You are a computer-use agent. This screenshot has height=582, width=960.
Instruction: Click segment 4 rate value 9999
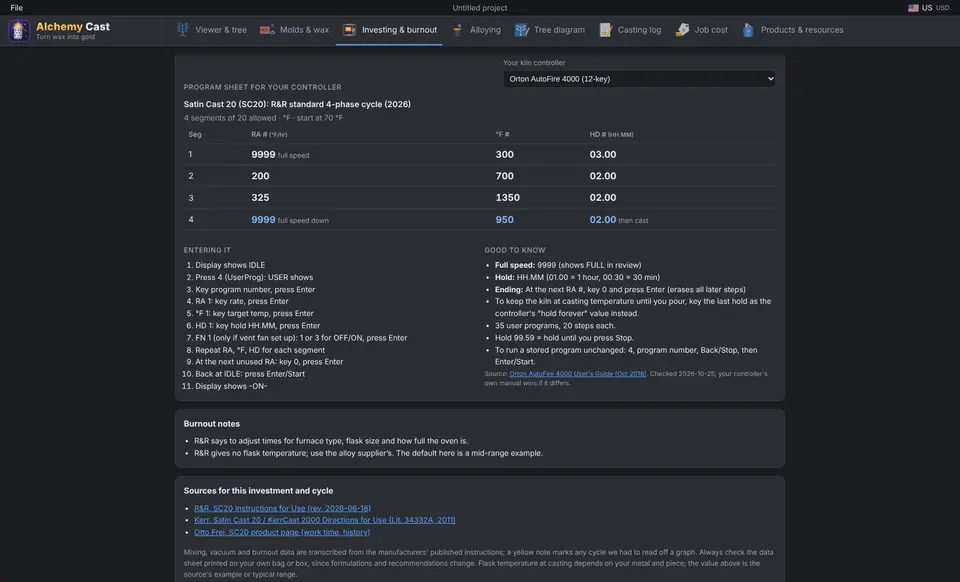[263, 220]
